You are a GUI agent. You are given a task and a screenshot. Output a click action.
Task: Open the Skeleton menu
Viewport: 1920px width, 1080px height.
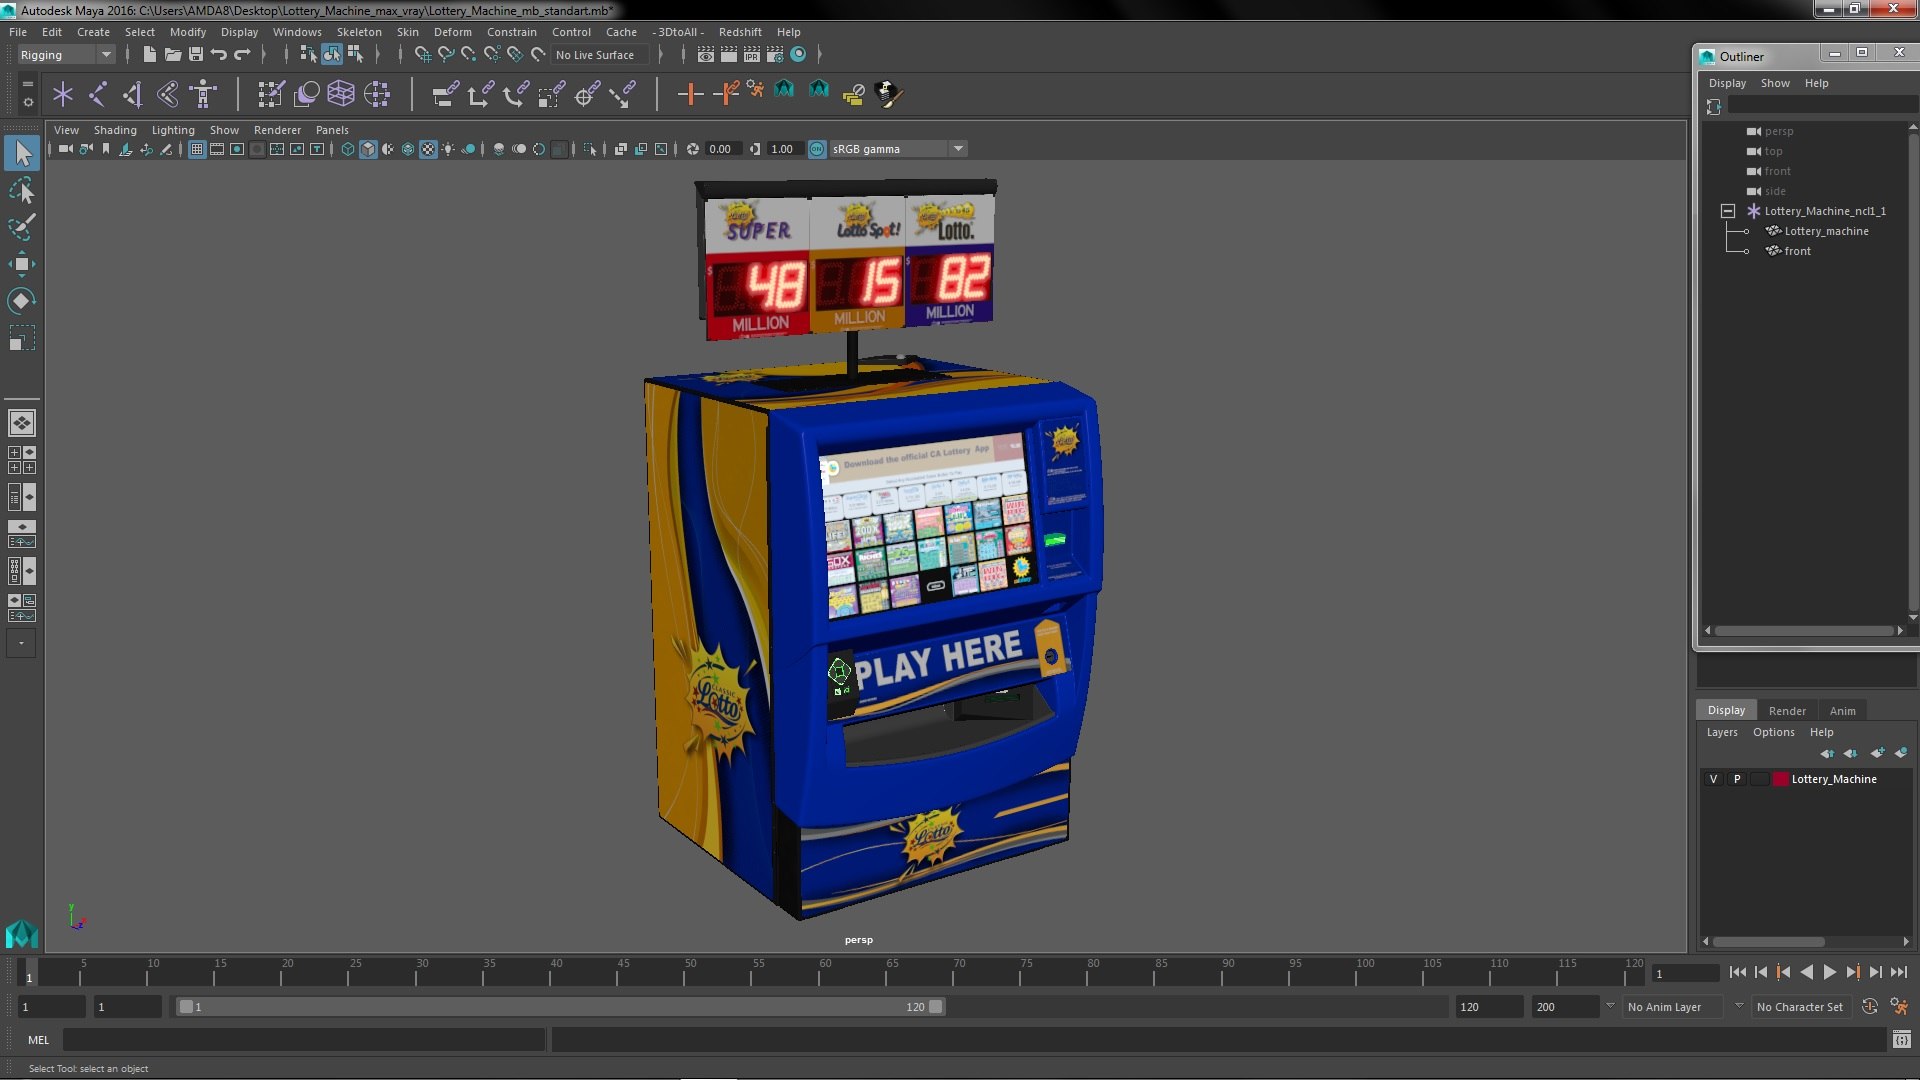[x=359, y=32]
